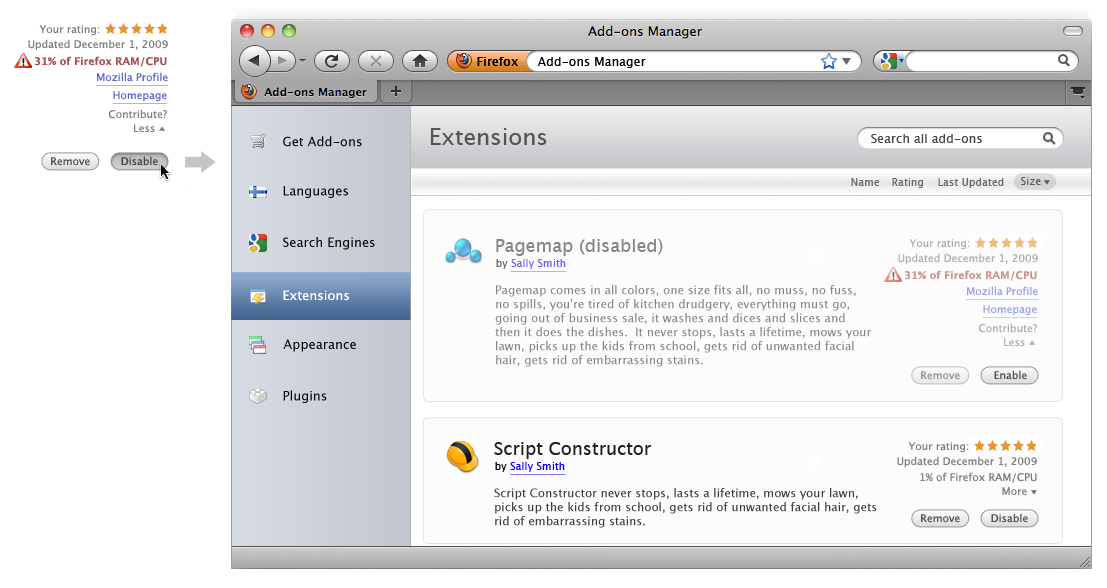The image size is (1107, 588).
Task: Go back with the browser Back arrow
Action: 254,61
